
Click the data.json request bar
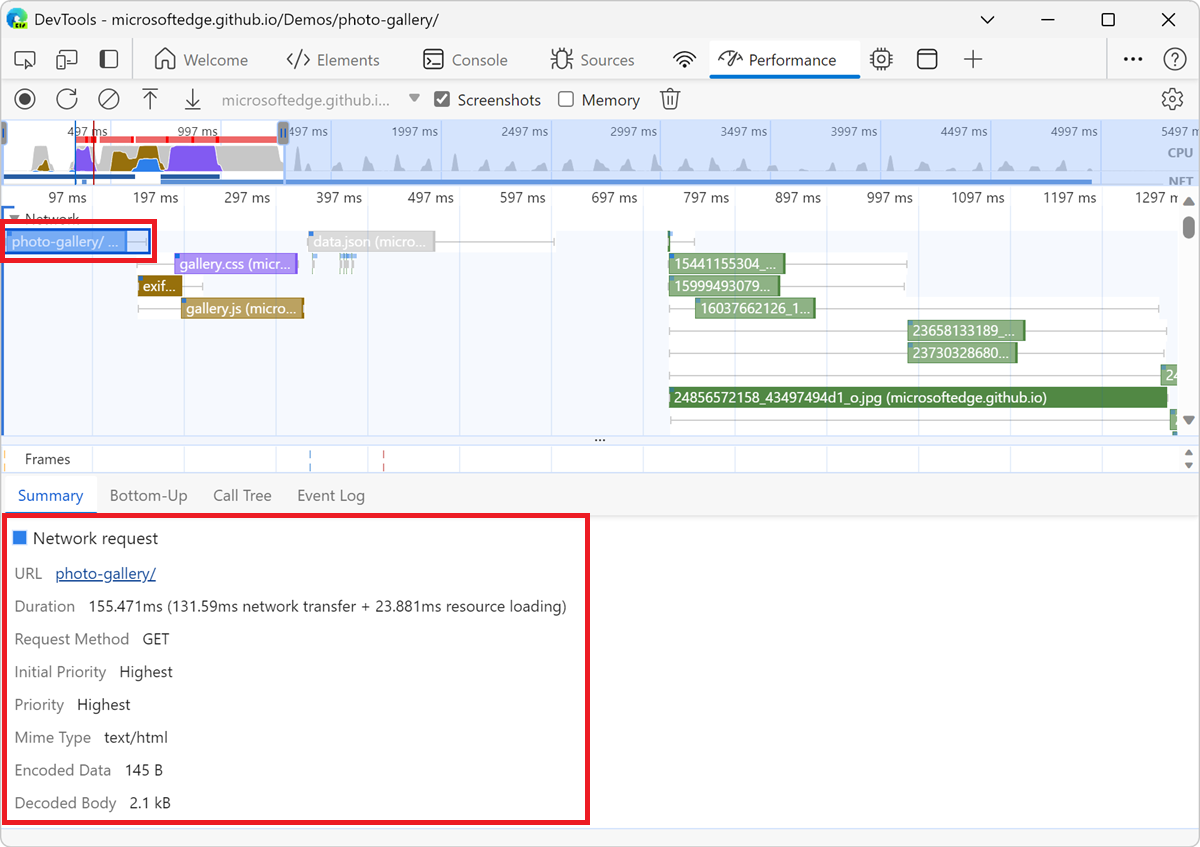(372, 241)
